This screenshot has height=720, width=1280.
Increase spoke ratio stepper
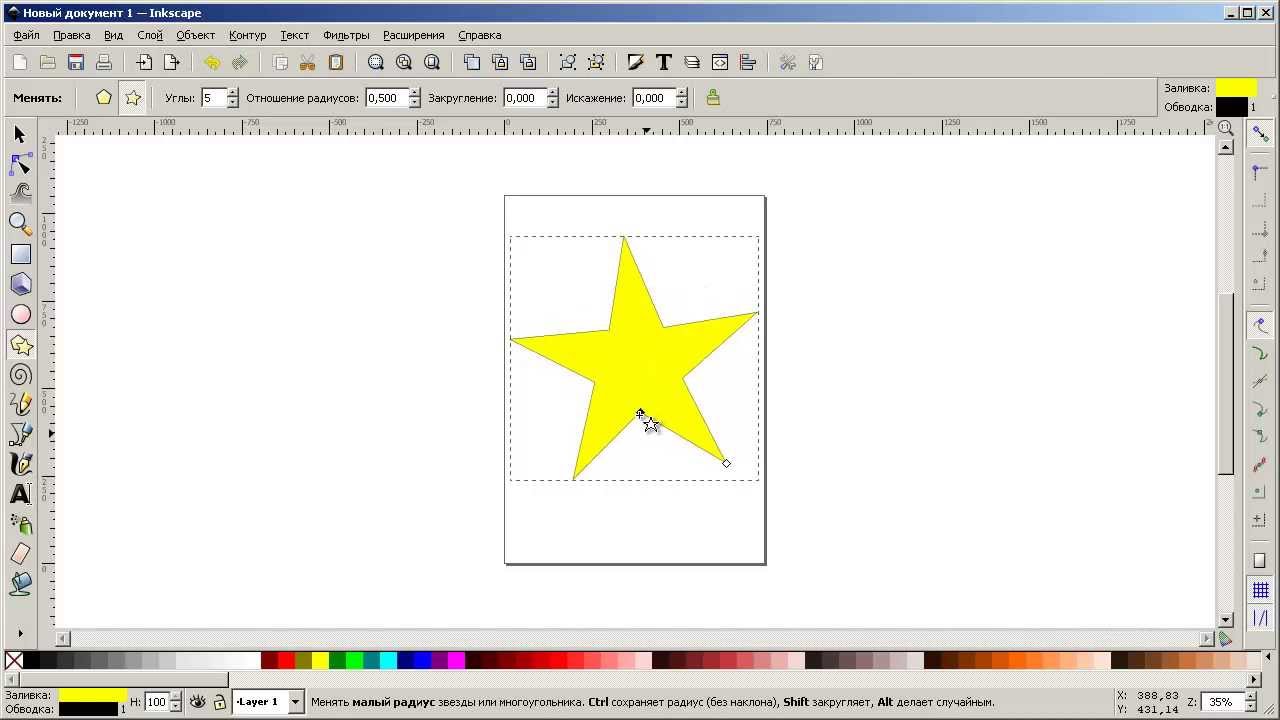tap(415, 93)
